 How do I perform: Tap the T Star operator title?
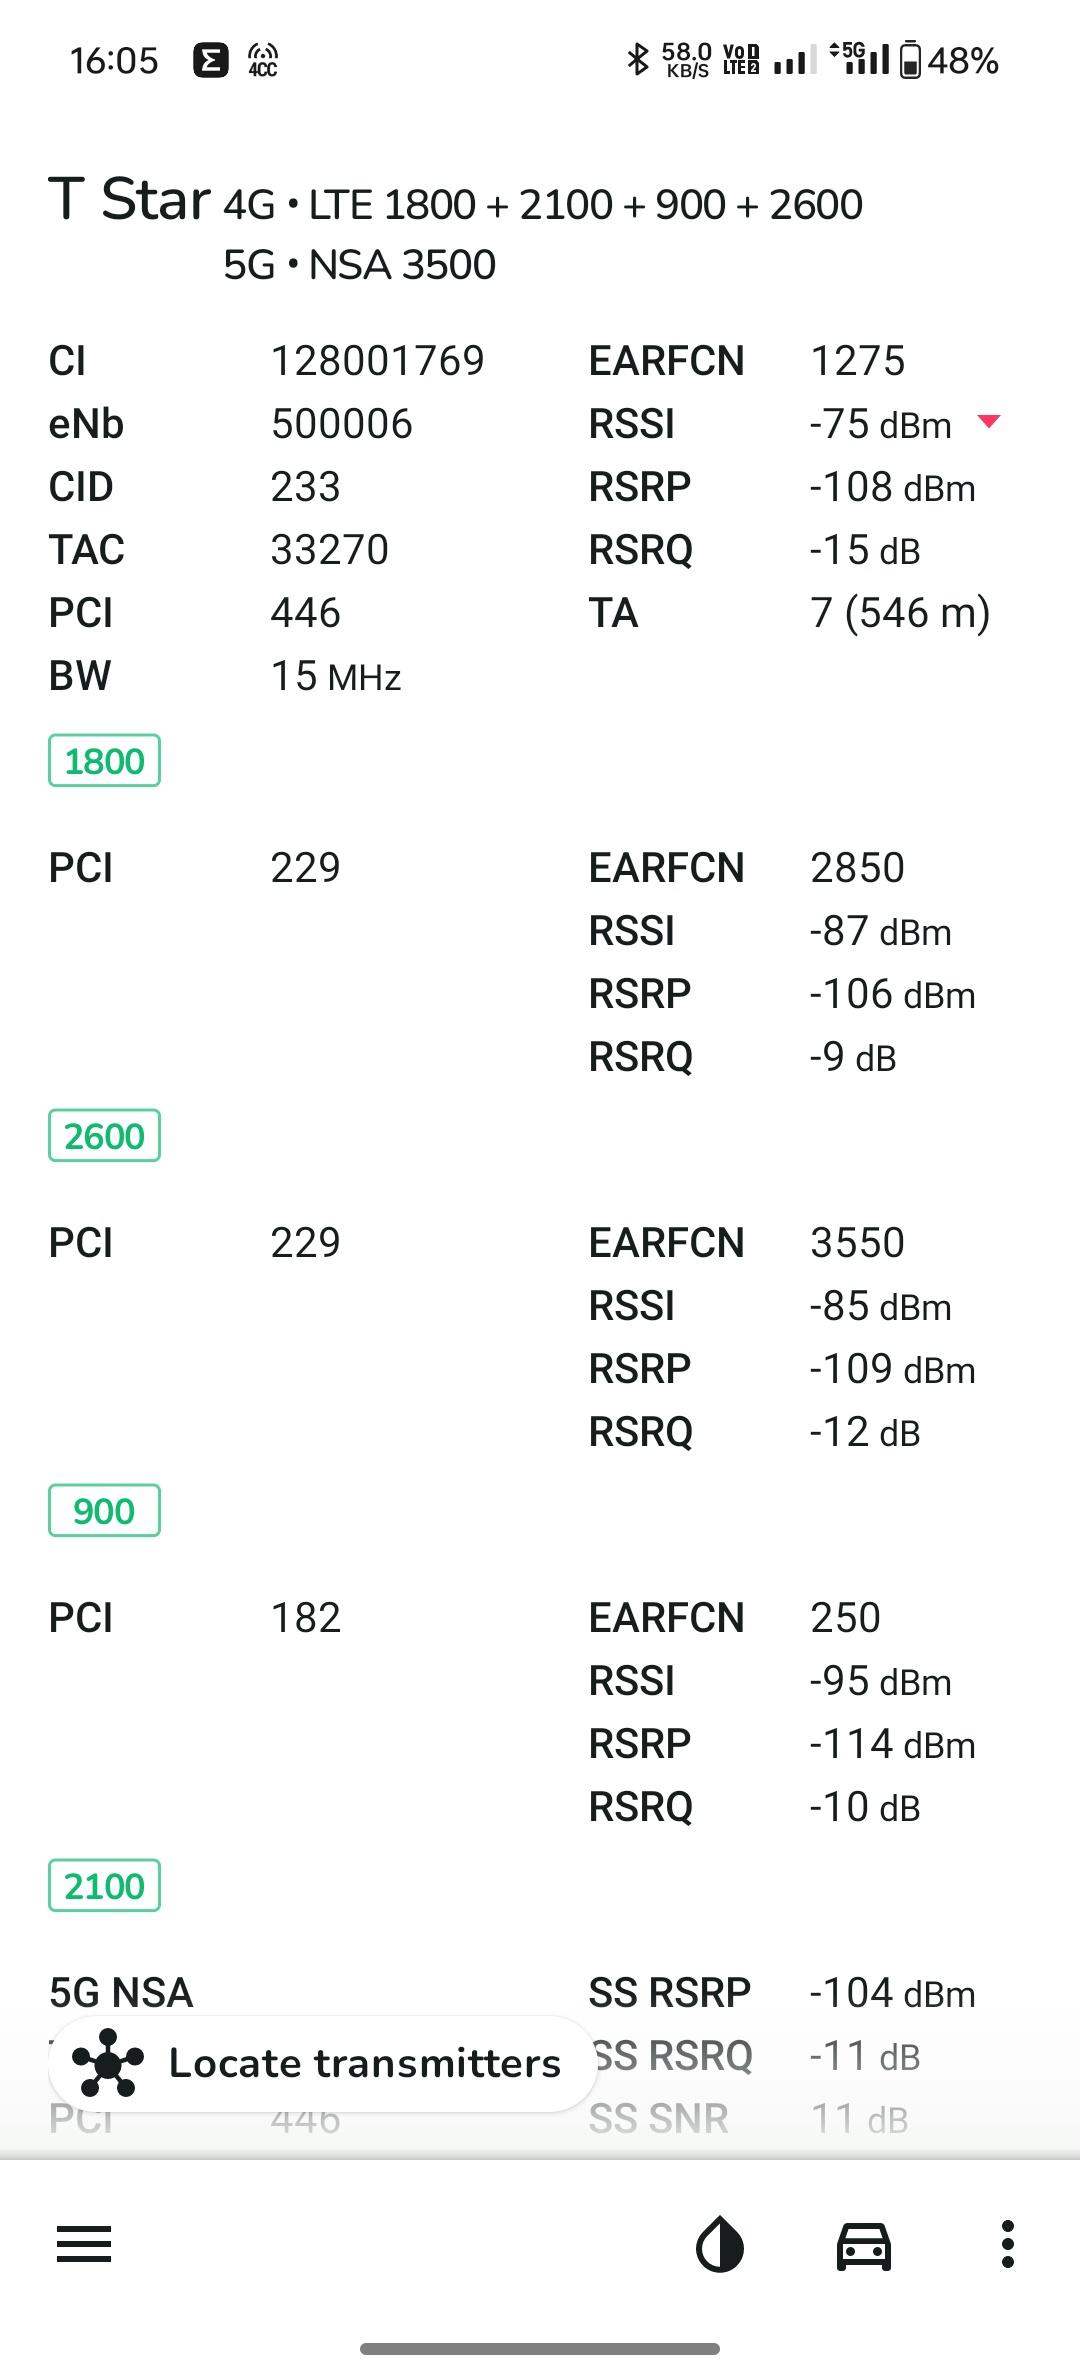tap(130, 200)
